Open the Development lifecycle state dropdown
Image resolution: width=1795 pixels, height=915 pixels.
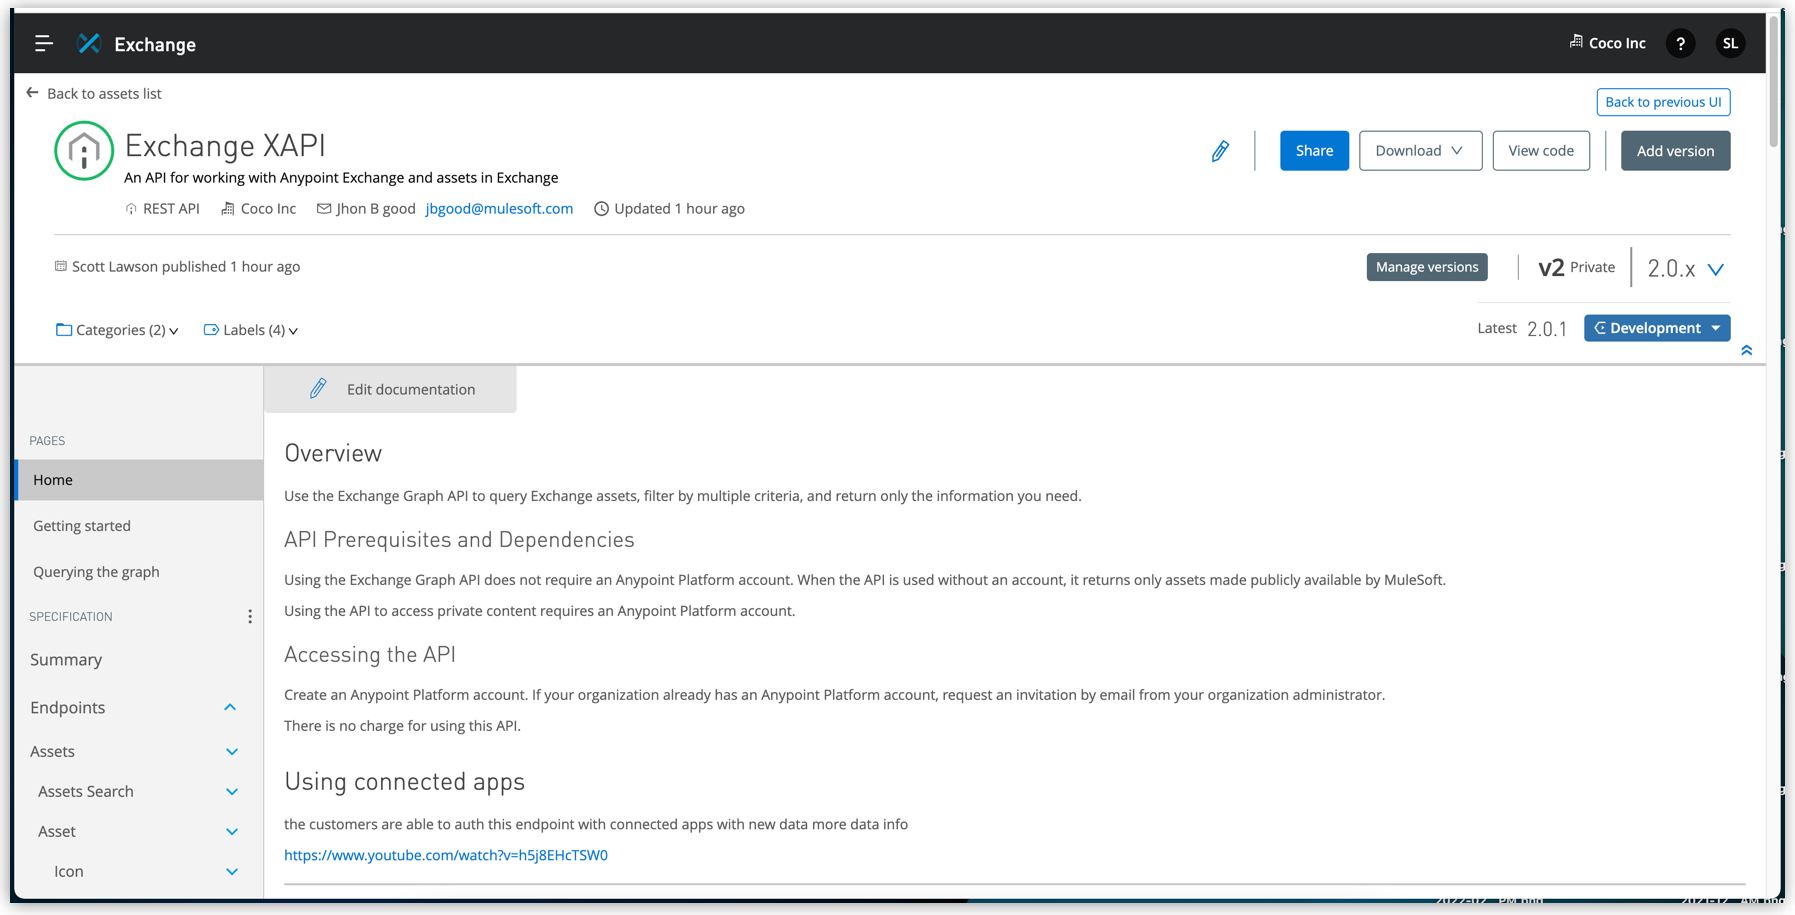pyautogui.click(x=1656, y=328)
